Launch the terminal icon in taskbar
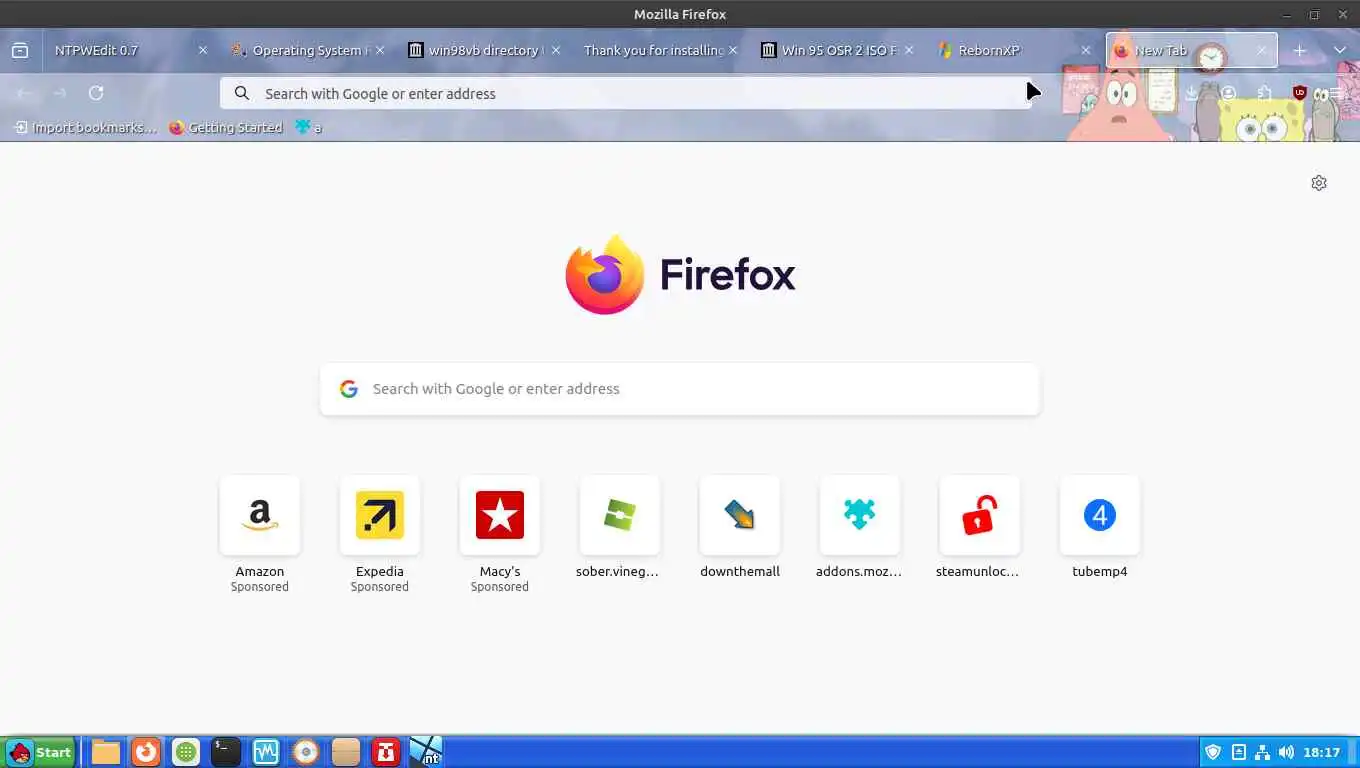This screenshot has height=768, width=1360. pos(226,752)
